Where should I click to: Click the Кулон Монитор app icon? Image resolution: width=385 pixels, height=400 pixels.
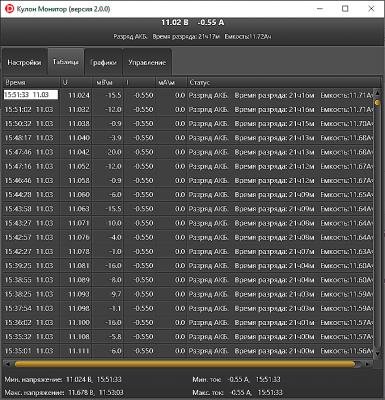[x=9, y=9]
